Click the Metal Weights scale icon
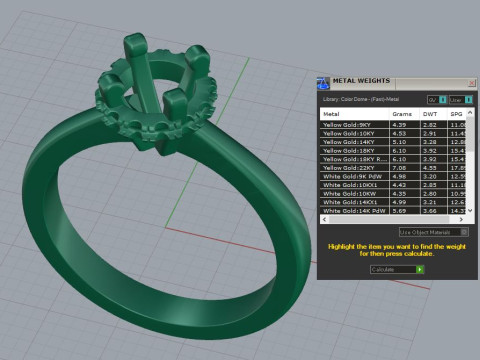Image resolution: width=480 pixels, height=360 pixels. pos(323,83)
